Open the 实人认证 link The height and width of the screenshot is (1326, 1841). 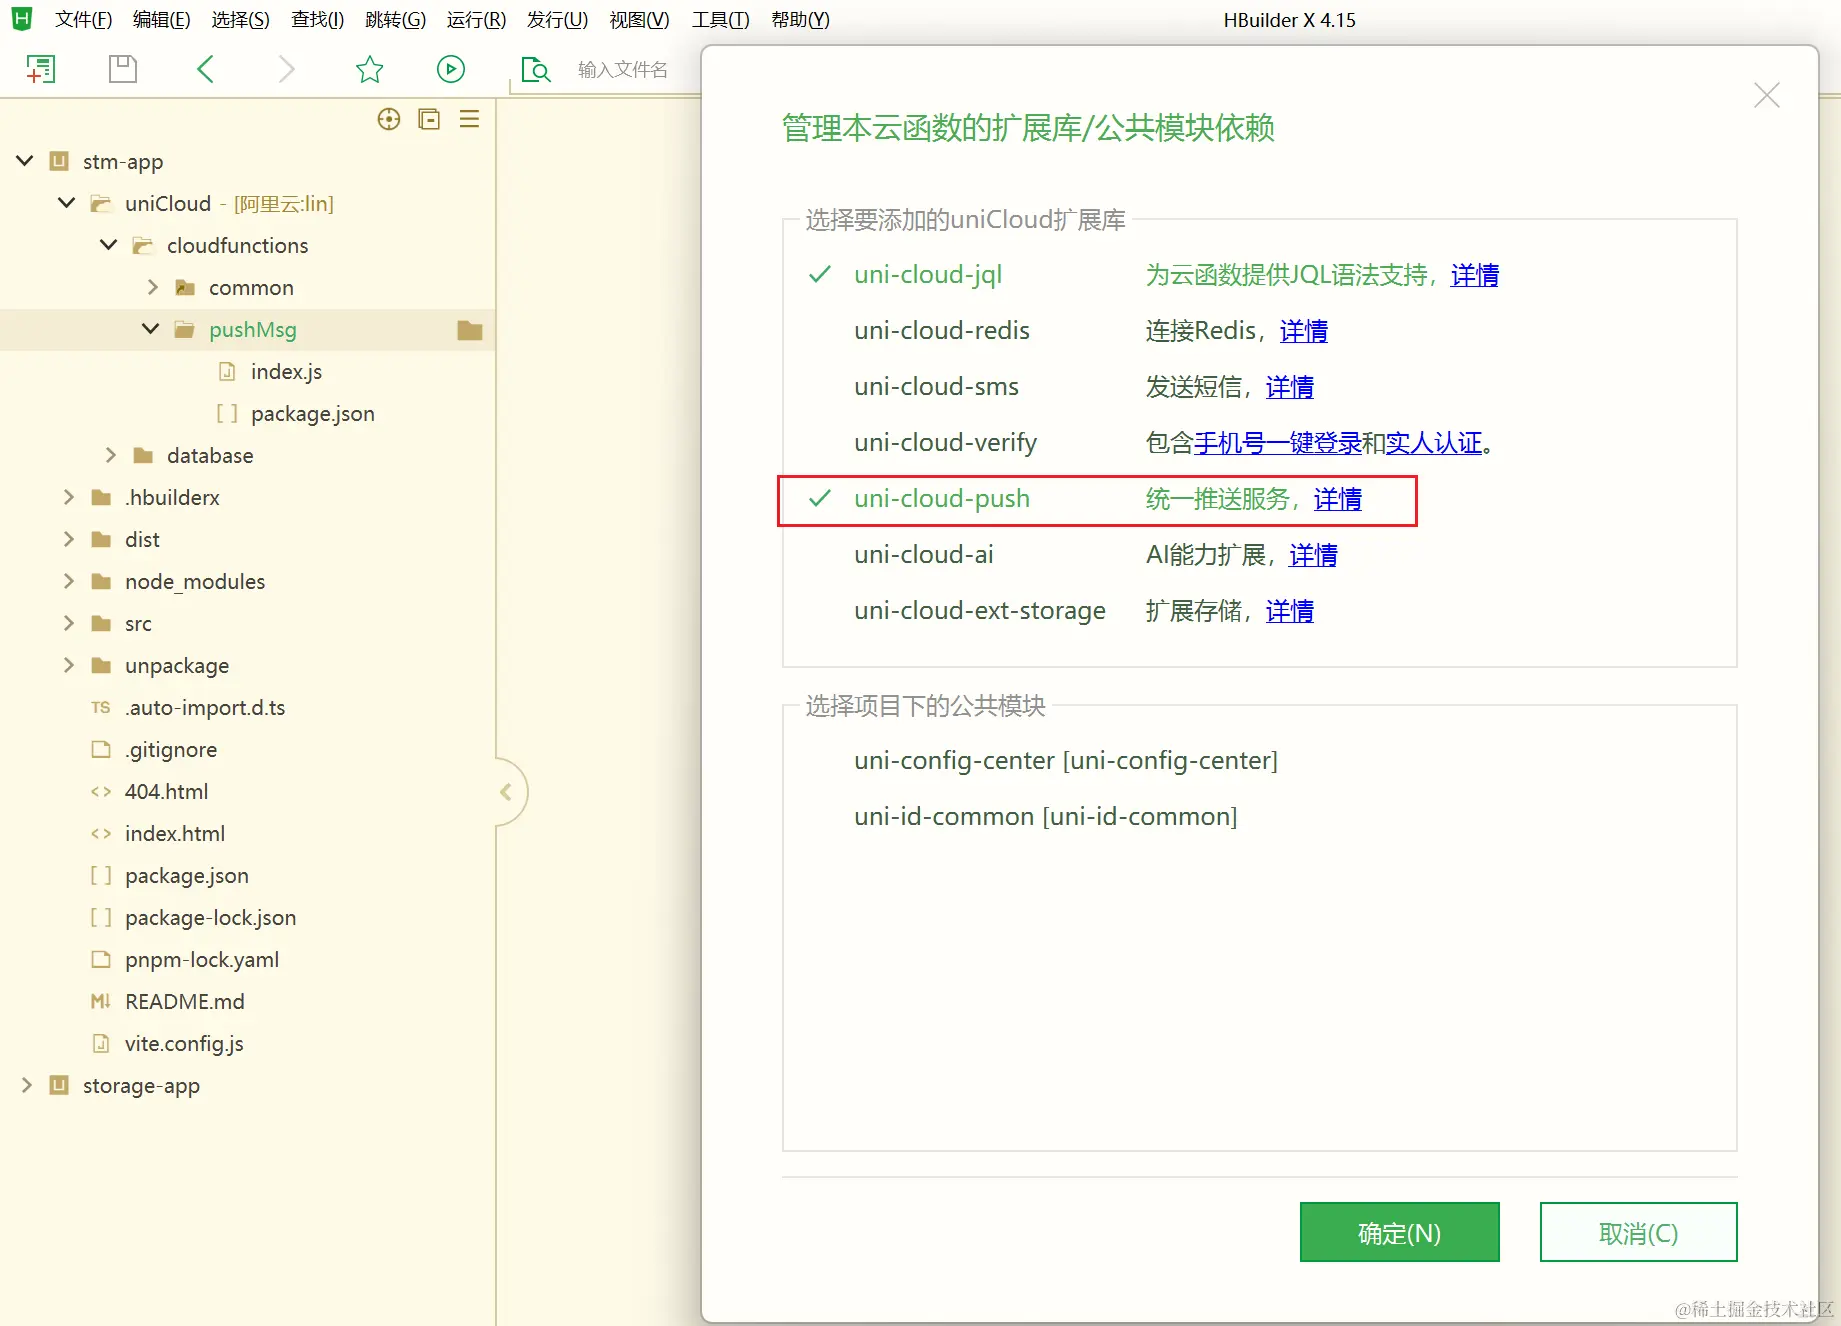pyautogui.click(x=1433, y=443)
